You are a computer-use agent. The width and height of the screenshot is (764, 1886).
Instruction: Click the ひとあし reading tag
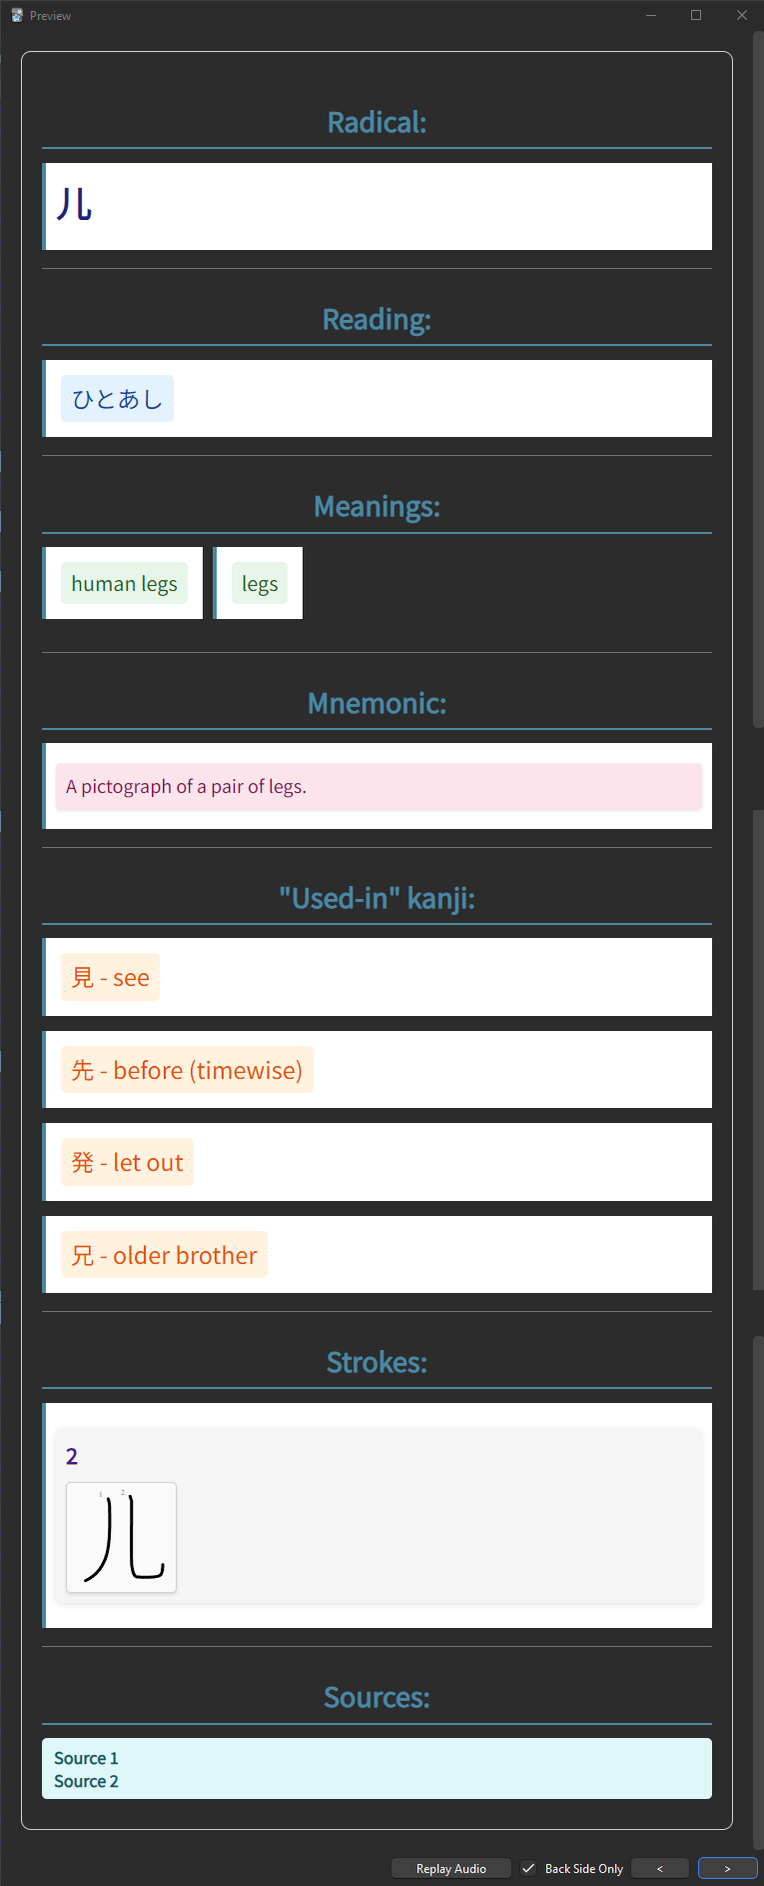117,399
